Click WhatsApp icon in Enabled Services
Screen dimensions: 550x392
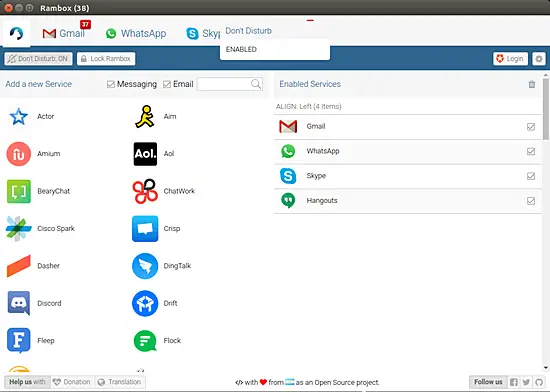click(288, 151)
